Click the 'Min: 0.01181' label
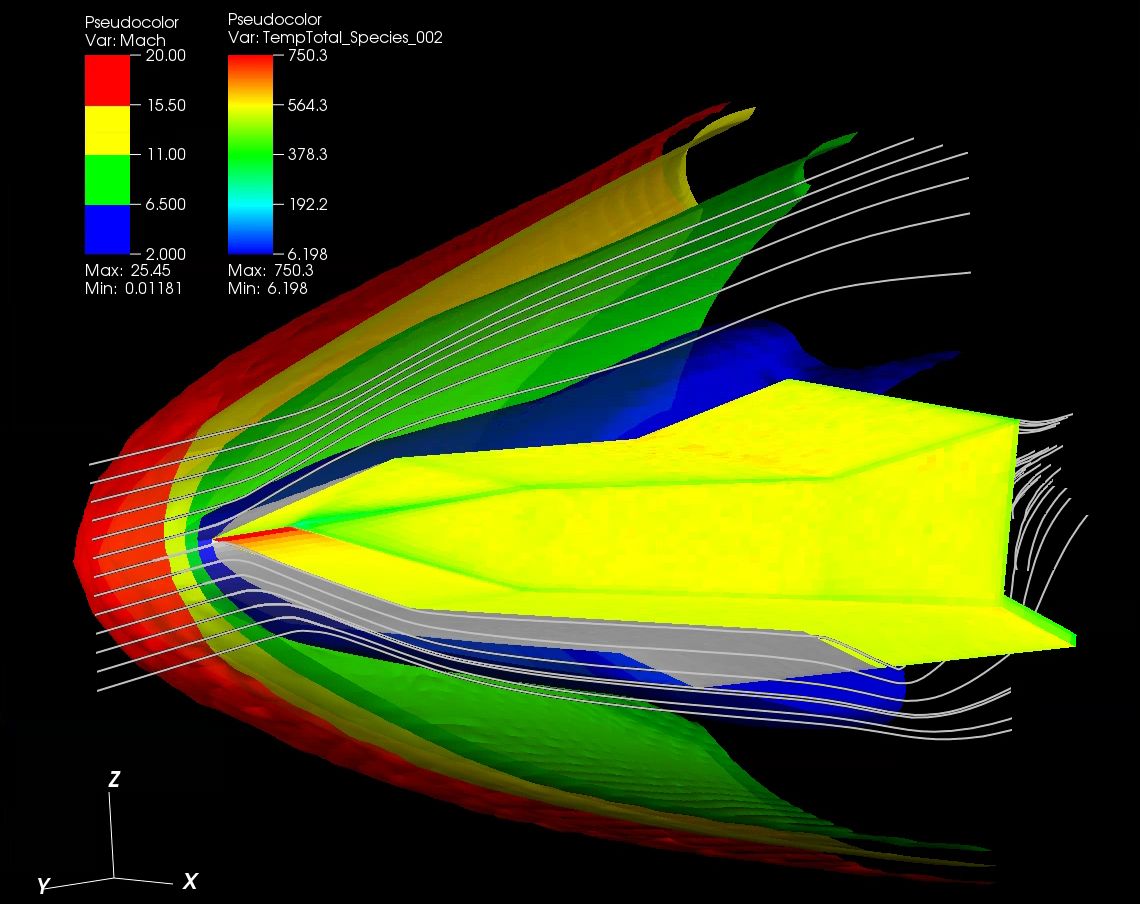This screenshot has height=904, width=1140. tap(133, 289)
